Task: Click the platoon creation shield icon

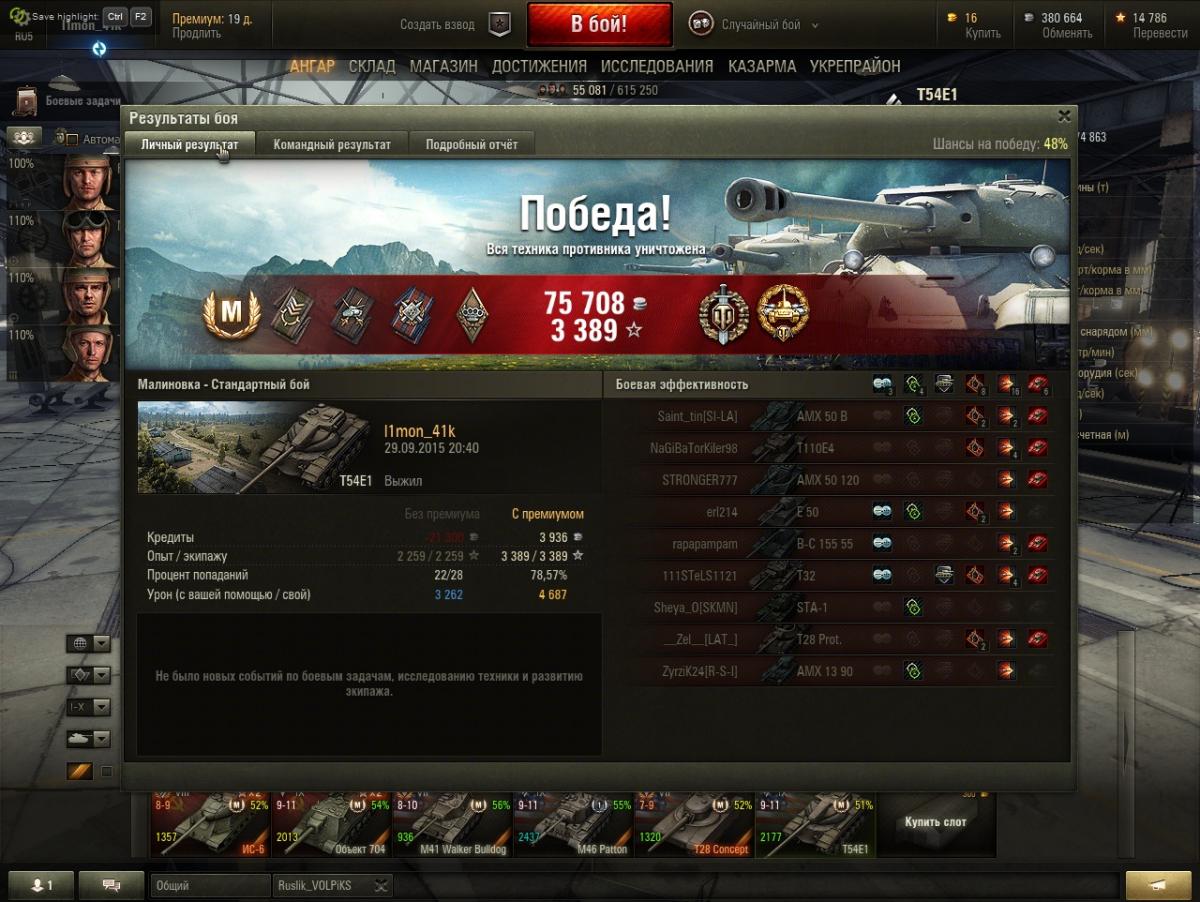Action: click(x=499, y=25)
